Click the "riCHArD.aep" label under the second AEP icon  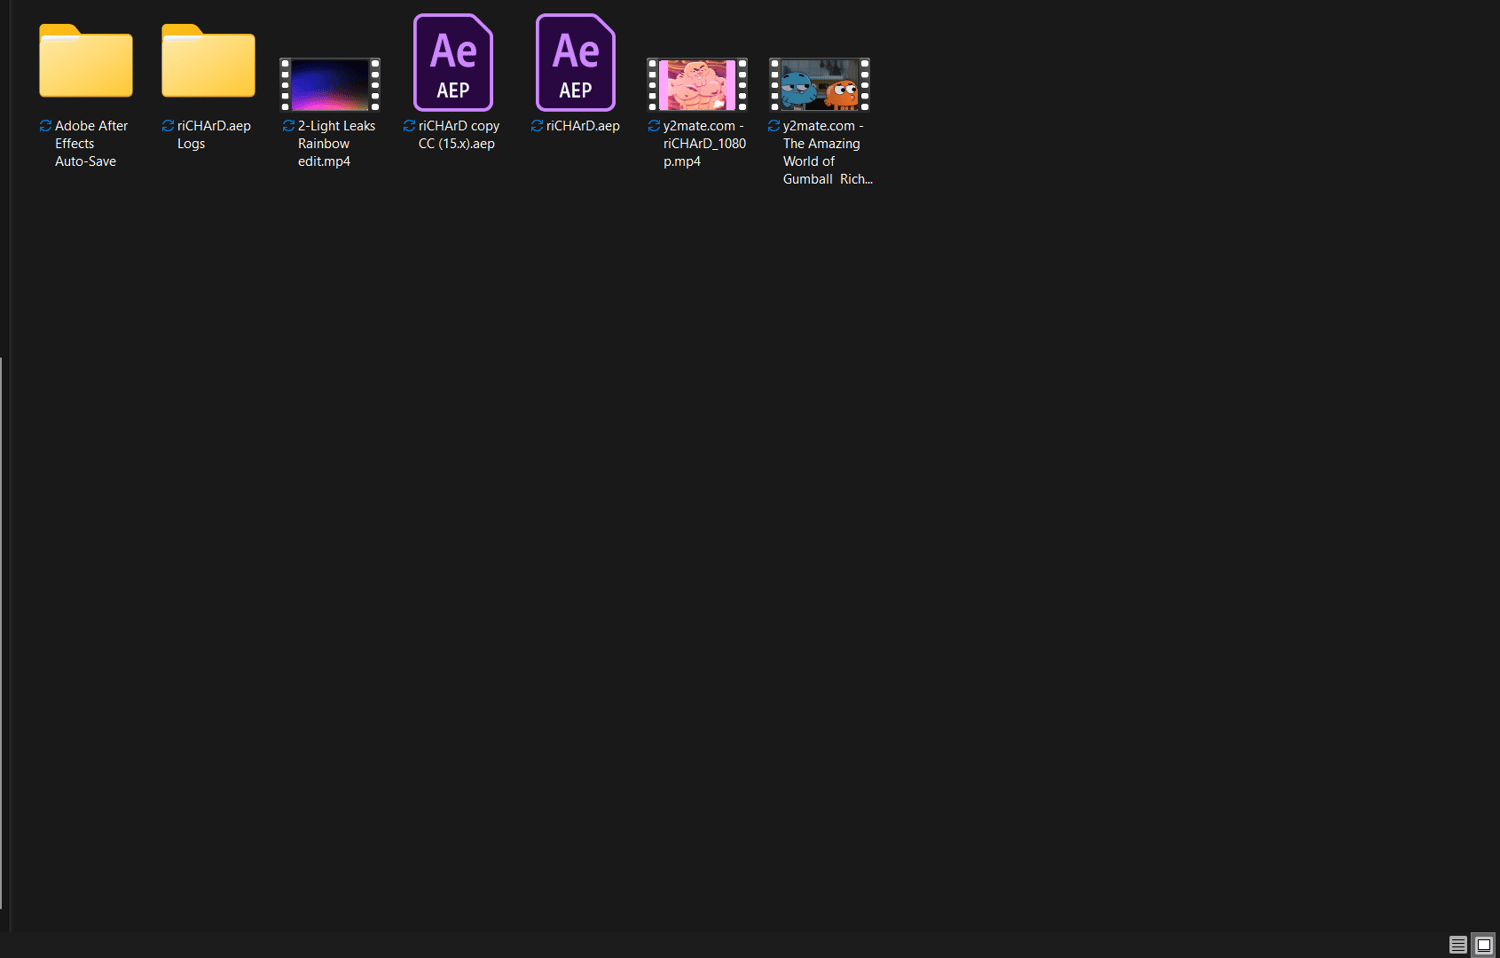click(x=583, y=126)
